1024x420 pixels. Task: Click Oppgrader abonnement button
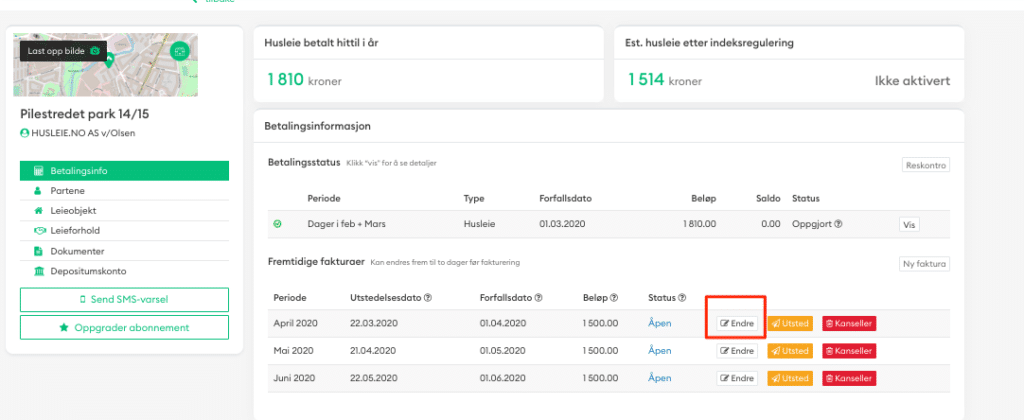pyautogui.click(x=124, y=327)
